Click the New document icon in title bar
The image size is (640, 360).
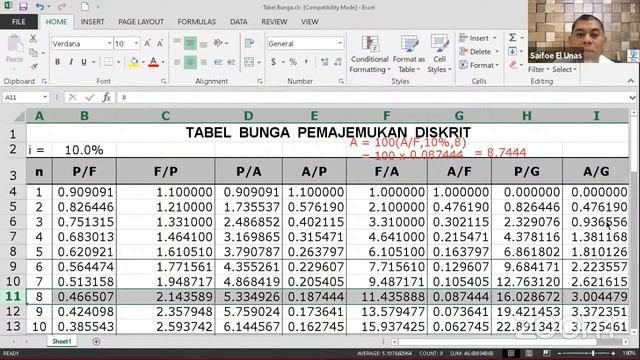(84, 7)
